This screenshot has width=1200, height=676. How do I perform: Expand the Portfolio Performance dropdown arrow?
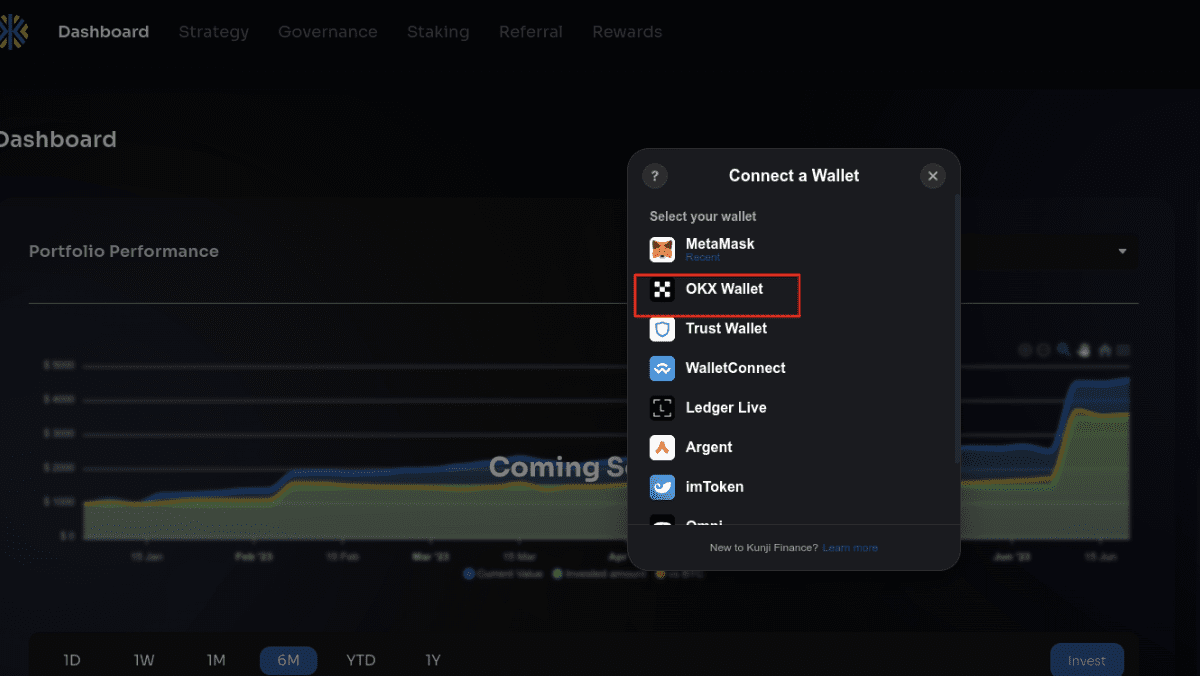click(x=1122, y=251)
